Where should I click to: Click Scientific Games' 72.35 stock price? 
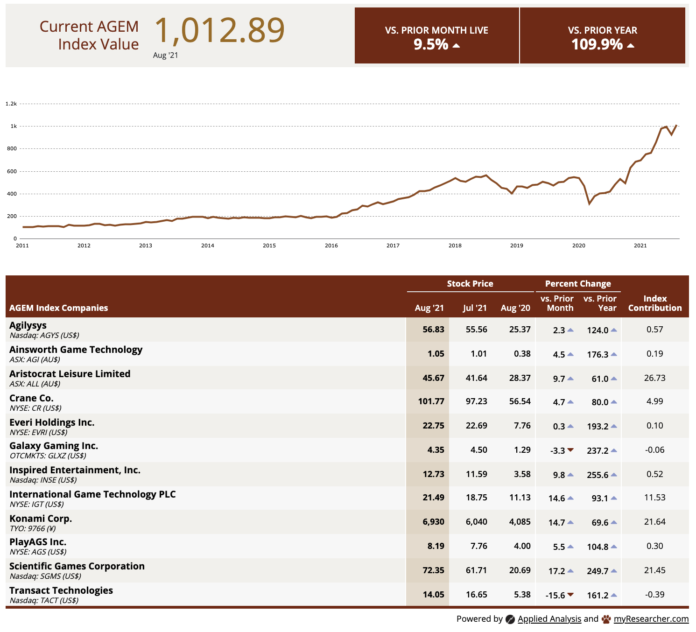point(433,570)
